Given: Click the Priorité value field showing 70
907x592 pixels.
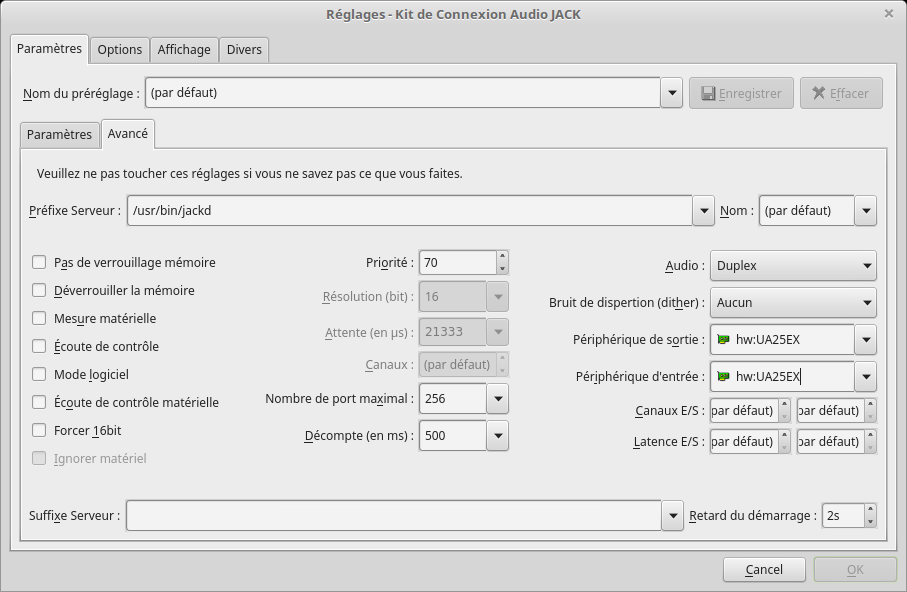Looking at the screenshot, I should 458,263.
